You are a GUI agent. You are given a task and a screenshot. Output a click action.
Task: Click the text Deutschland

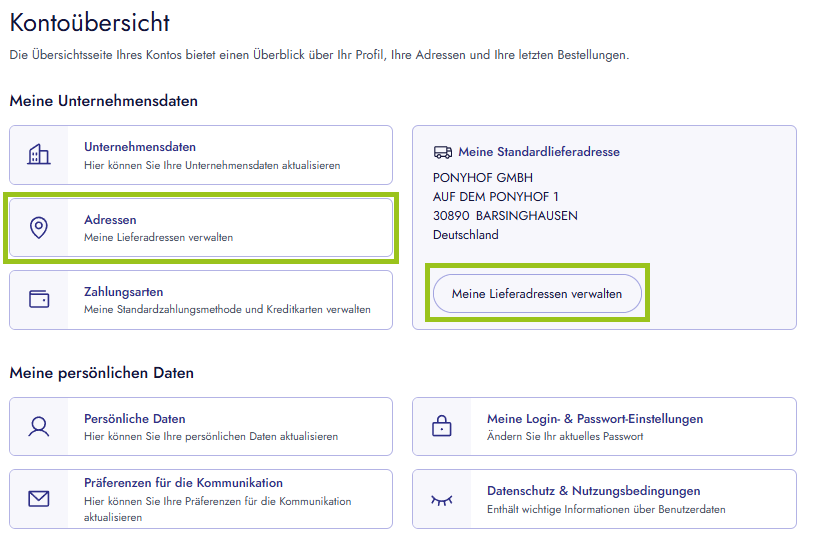point(466,235)
